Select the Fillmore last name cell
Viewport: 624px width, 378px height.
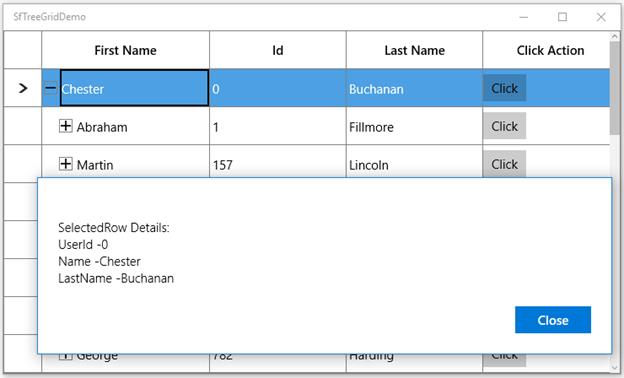click(414, 126)
